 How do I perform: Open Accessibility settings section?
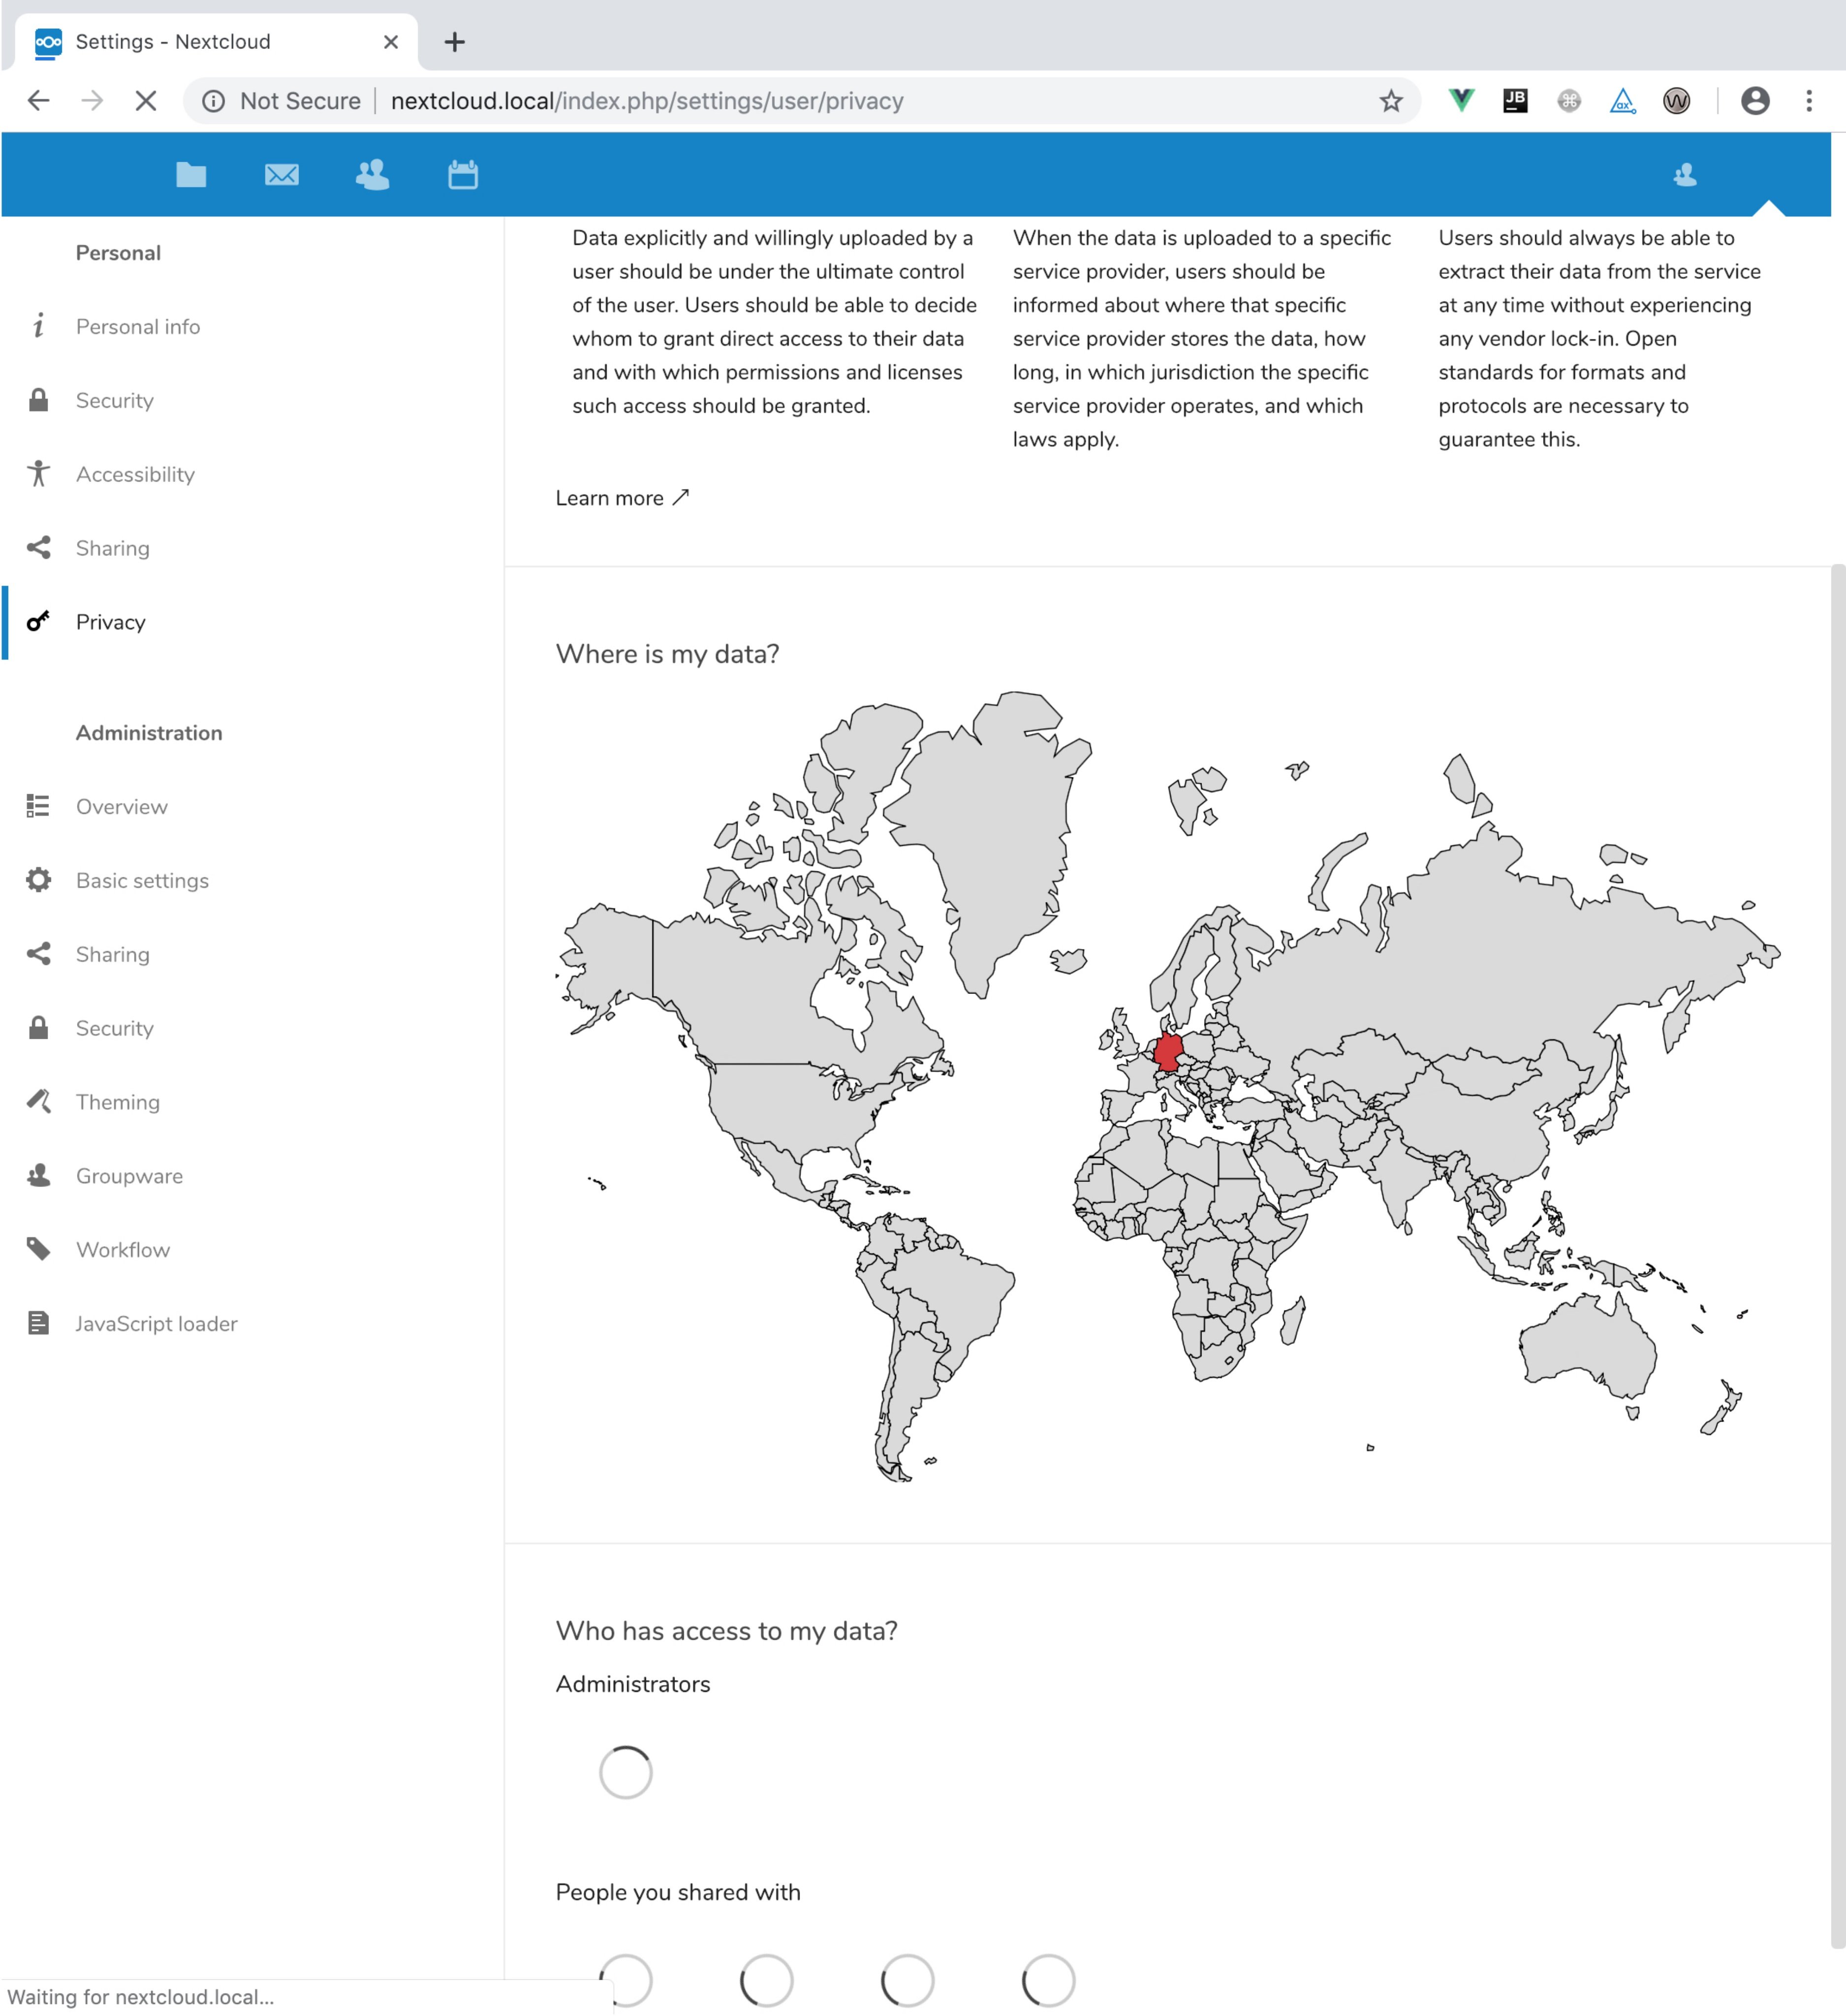click(x=135, y=475)
